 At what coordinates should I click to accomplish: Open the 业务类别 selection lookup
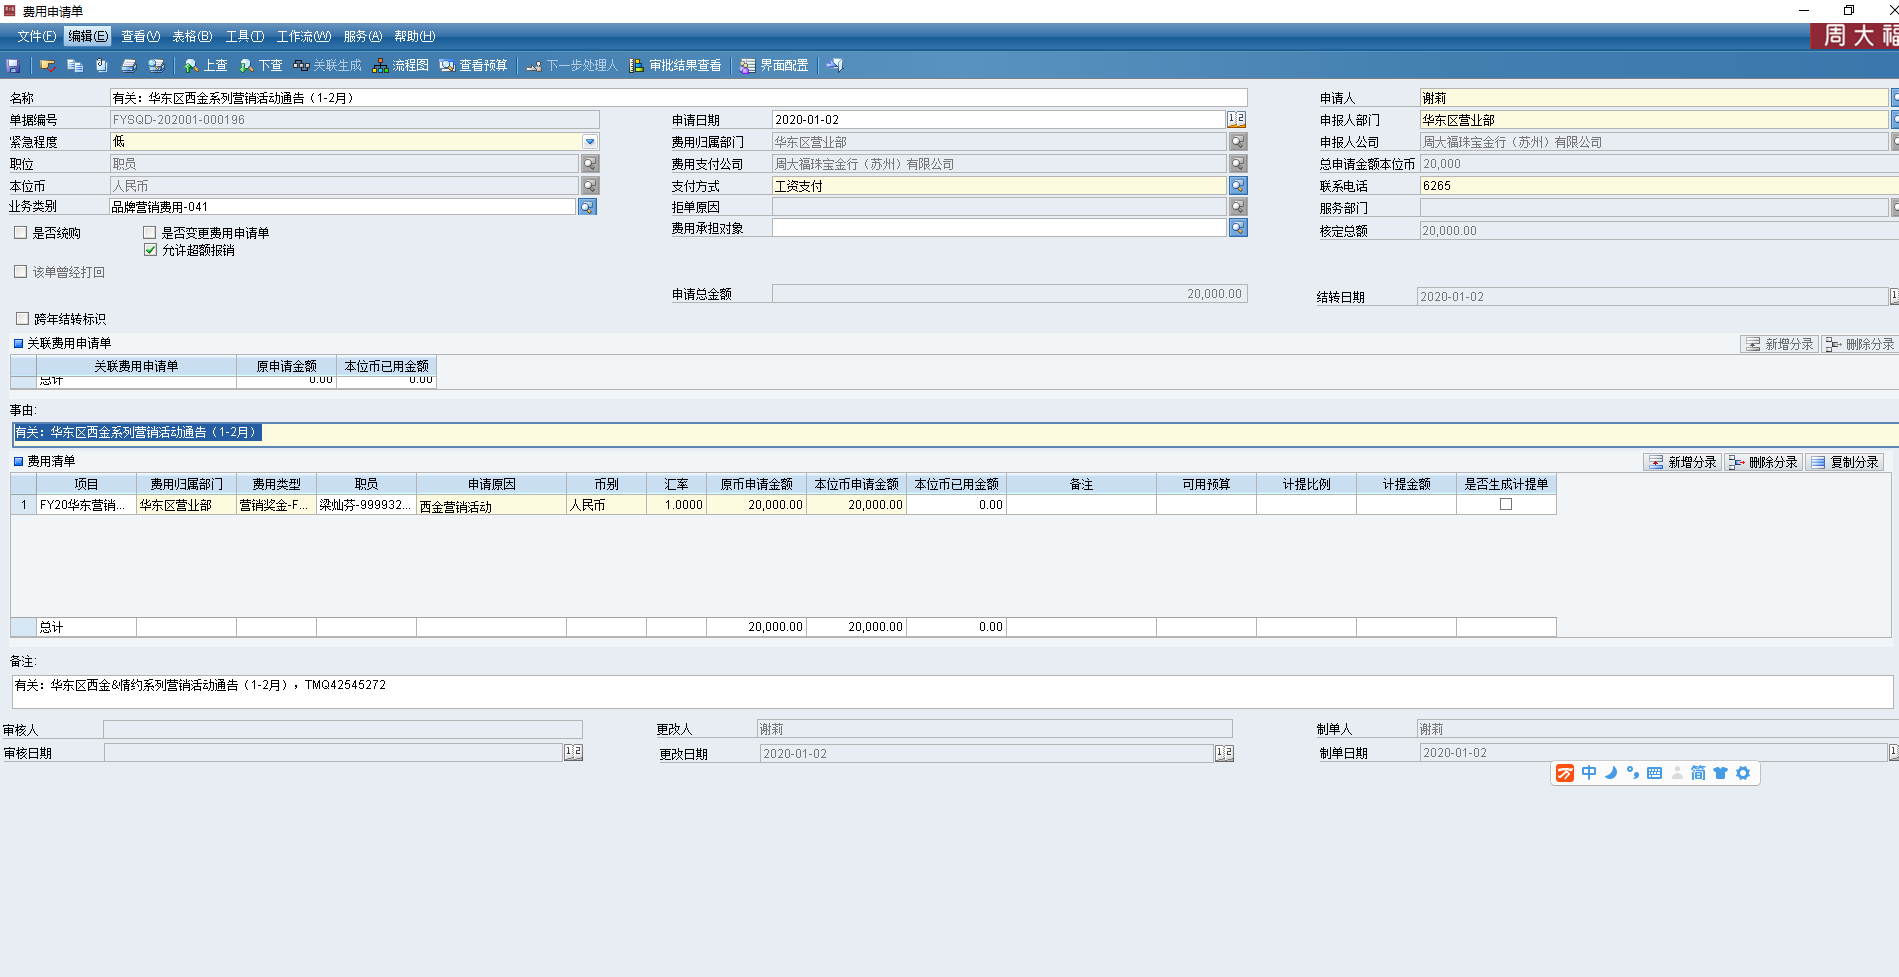[587, 207]
